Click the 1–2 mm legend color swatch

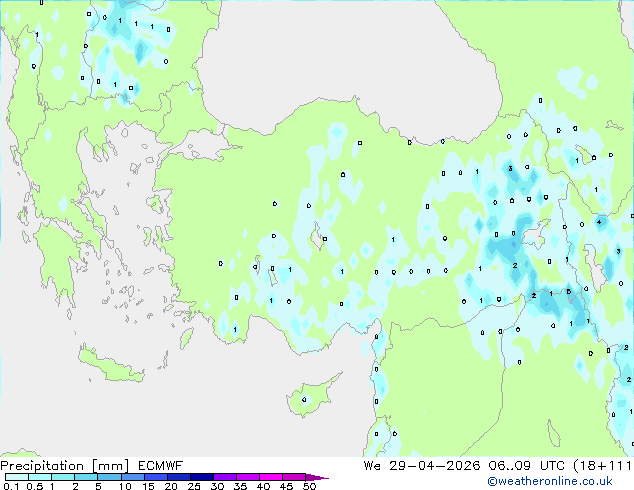coord(63,477)
